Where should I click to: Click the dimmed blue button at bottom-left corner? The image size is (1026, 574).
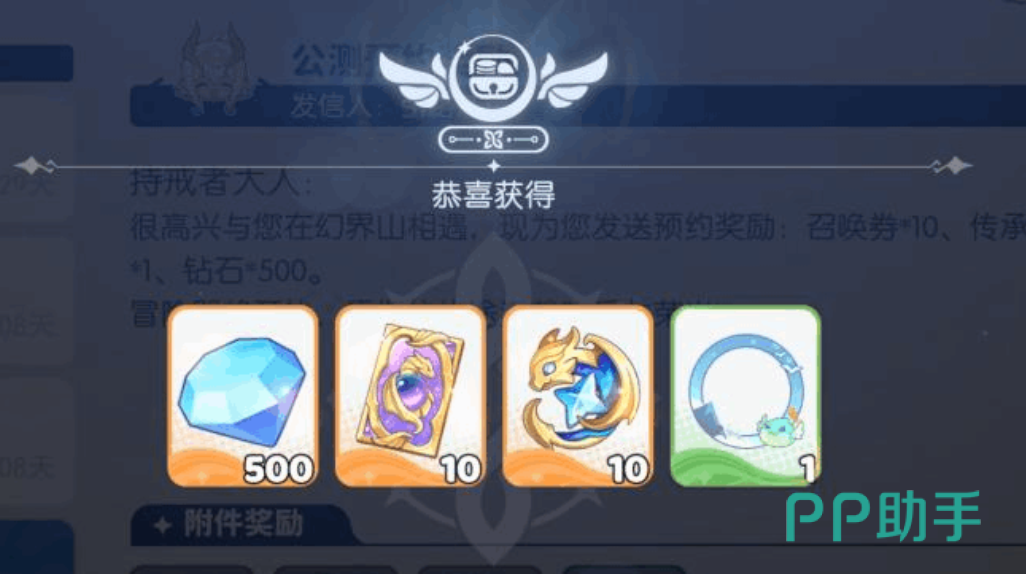click(x=37, y=548)
